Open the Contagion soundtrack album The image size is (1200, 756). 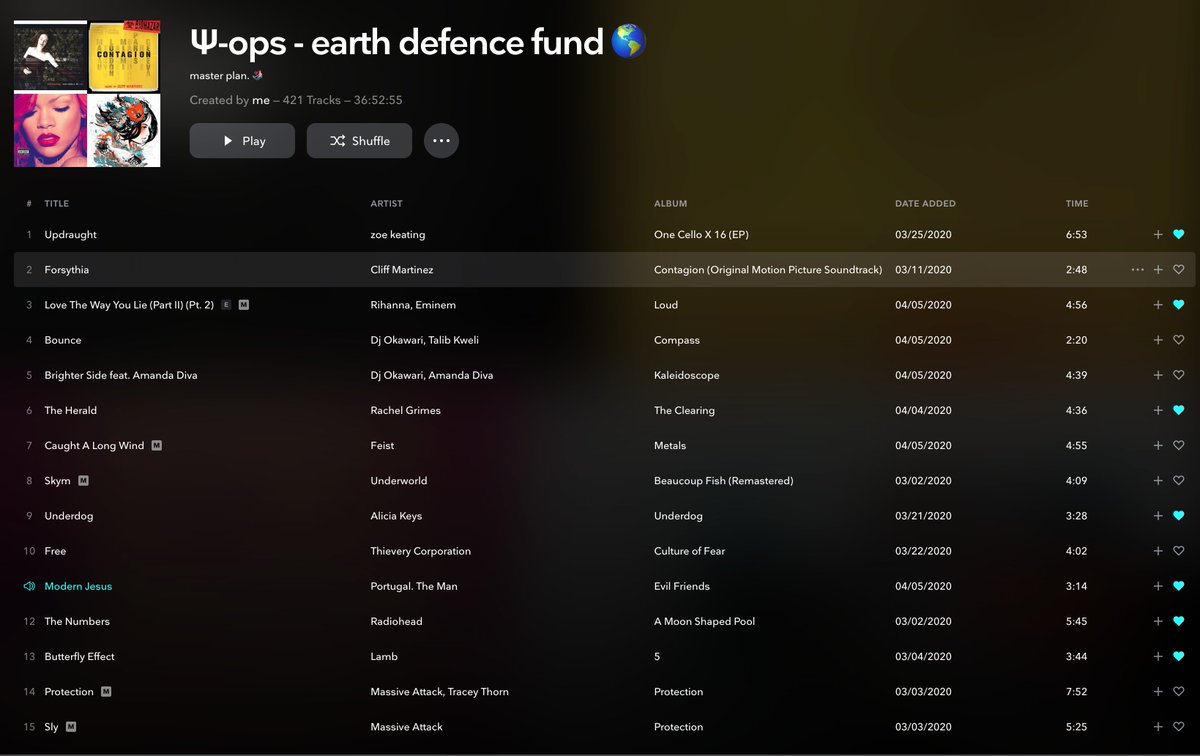768,270
